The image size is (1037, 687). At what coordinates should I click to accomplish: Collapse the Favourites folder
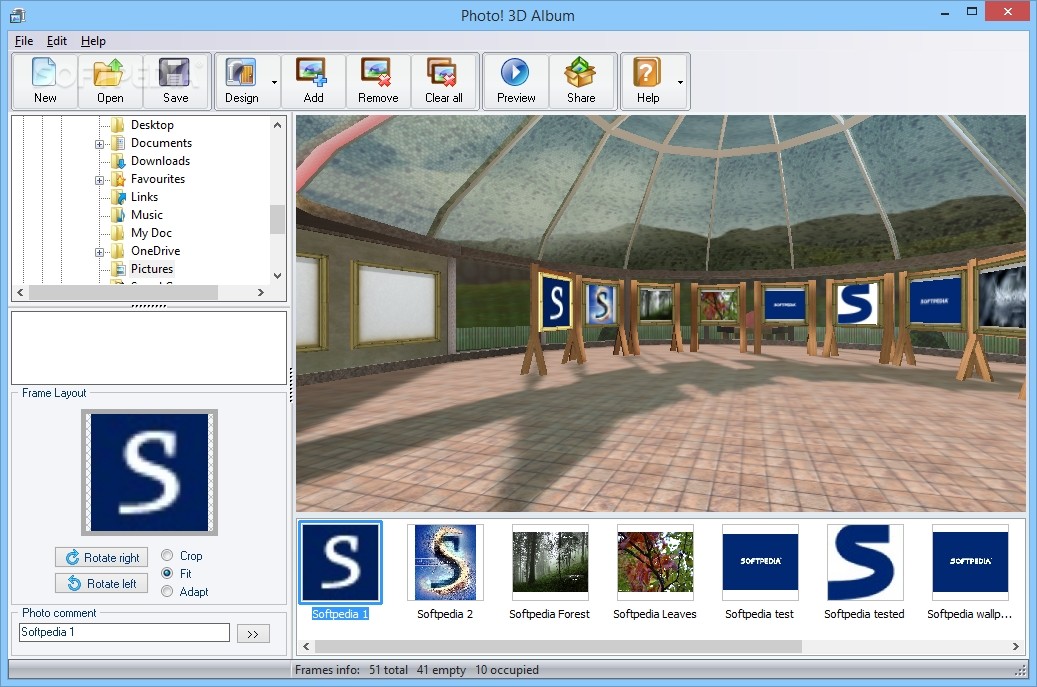click(x=98, y=178)
